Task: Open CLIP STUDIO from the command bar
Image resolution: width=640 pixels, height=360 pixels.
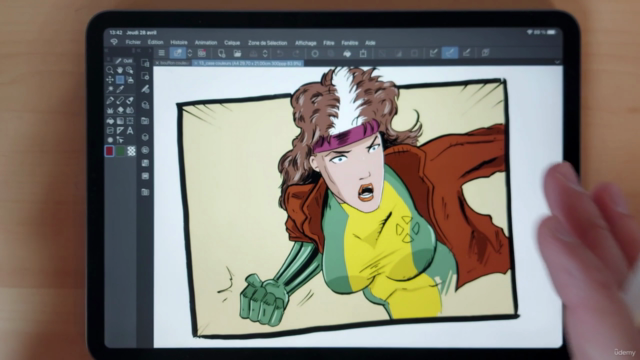Action: (178, 53)
